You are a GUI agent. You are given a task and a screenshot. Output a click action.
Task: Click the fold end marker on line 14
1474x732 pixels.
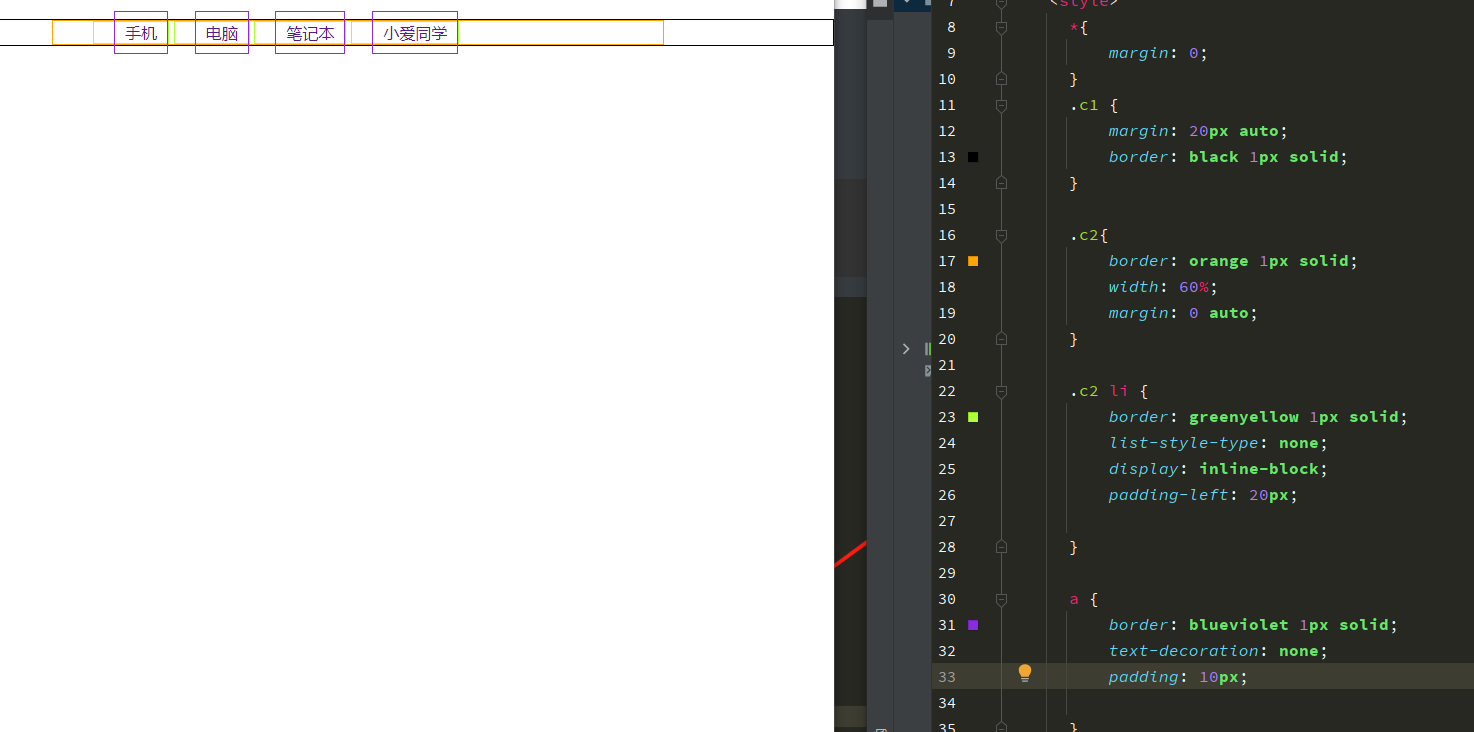1001,183
